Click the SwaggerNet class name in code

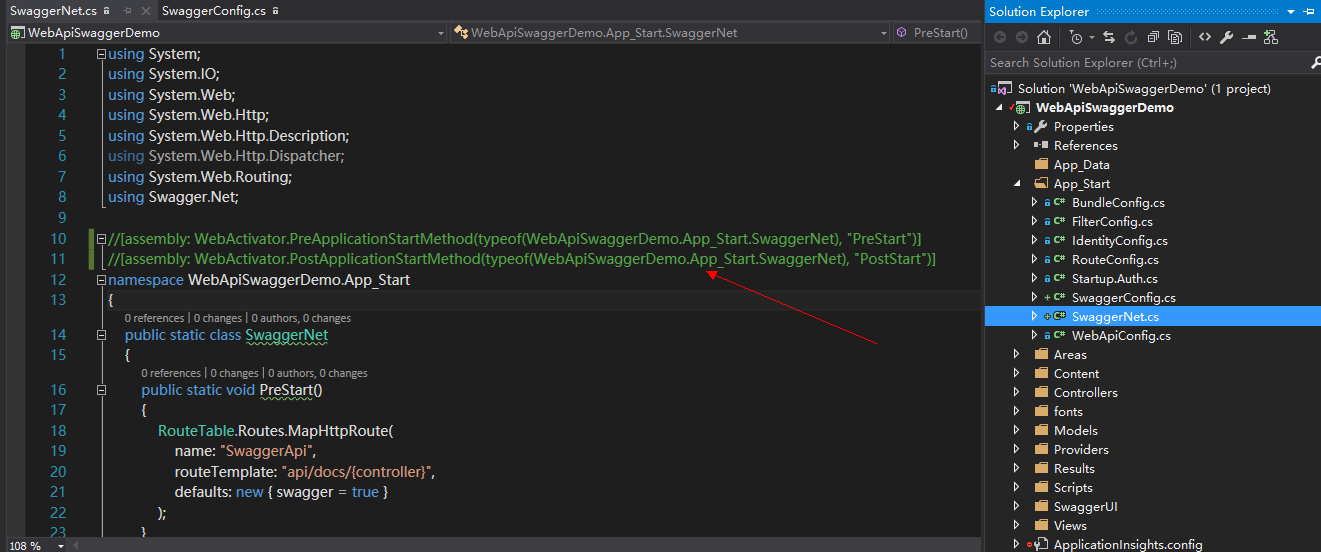point(287,335)
